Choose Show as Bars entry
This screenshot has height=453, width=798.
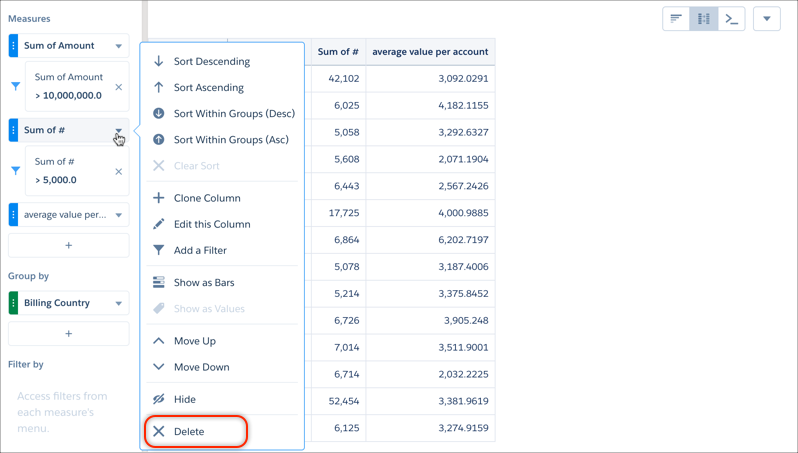pos(222,282)
